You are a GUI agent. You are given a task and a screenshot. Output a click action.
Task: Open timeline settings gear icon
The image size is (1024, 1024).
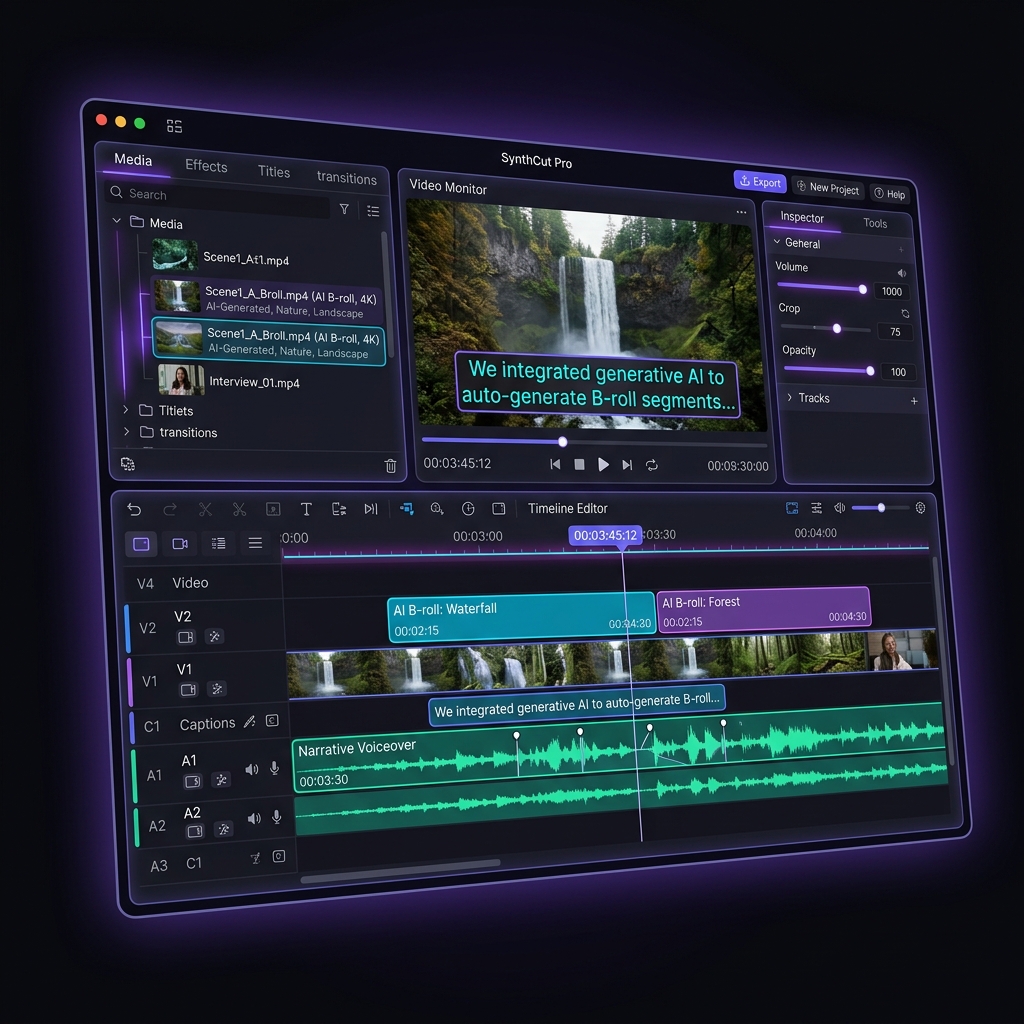(920, 507)
